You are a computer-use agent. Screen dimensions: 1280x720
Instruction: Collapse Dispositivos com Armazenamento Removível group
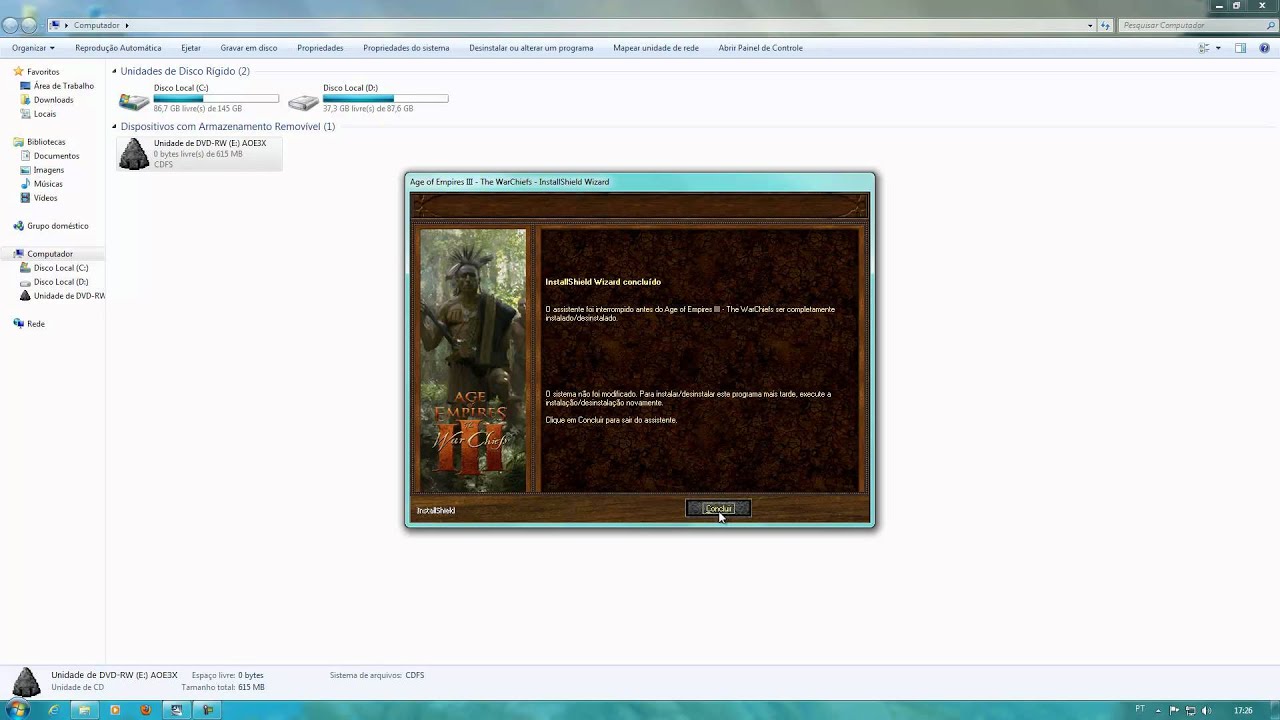click(114, 127)
